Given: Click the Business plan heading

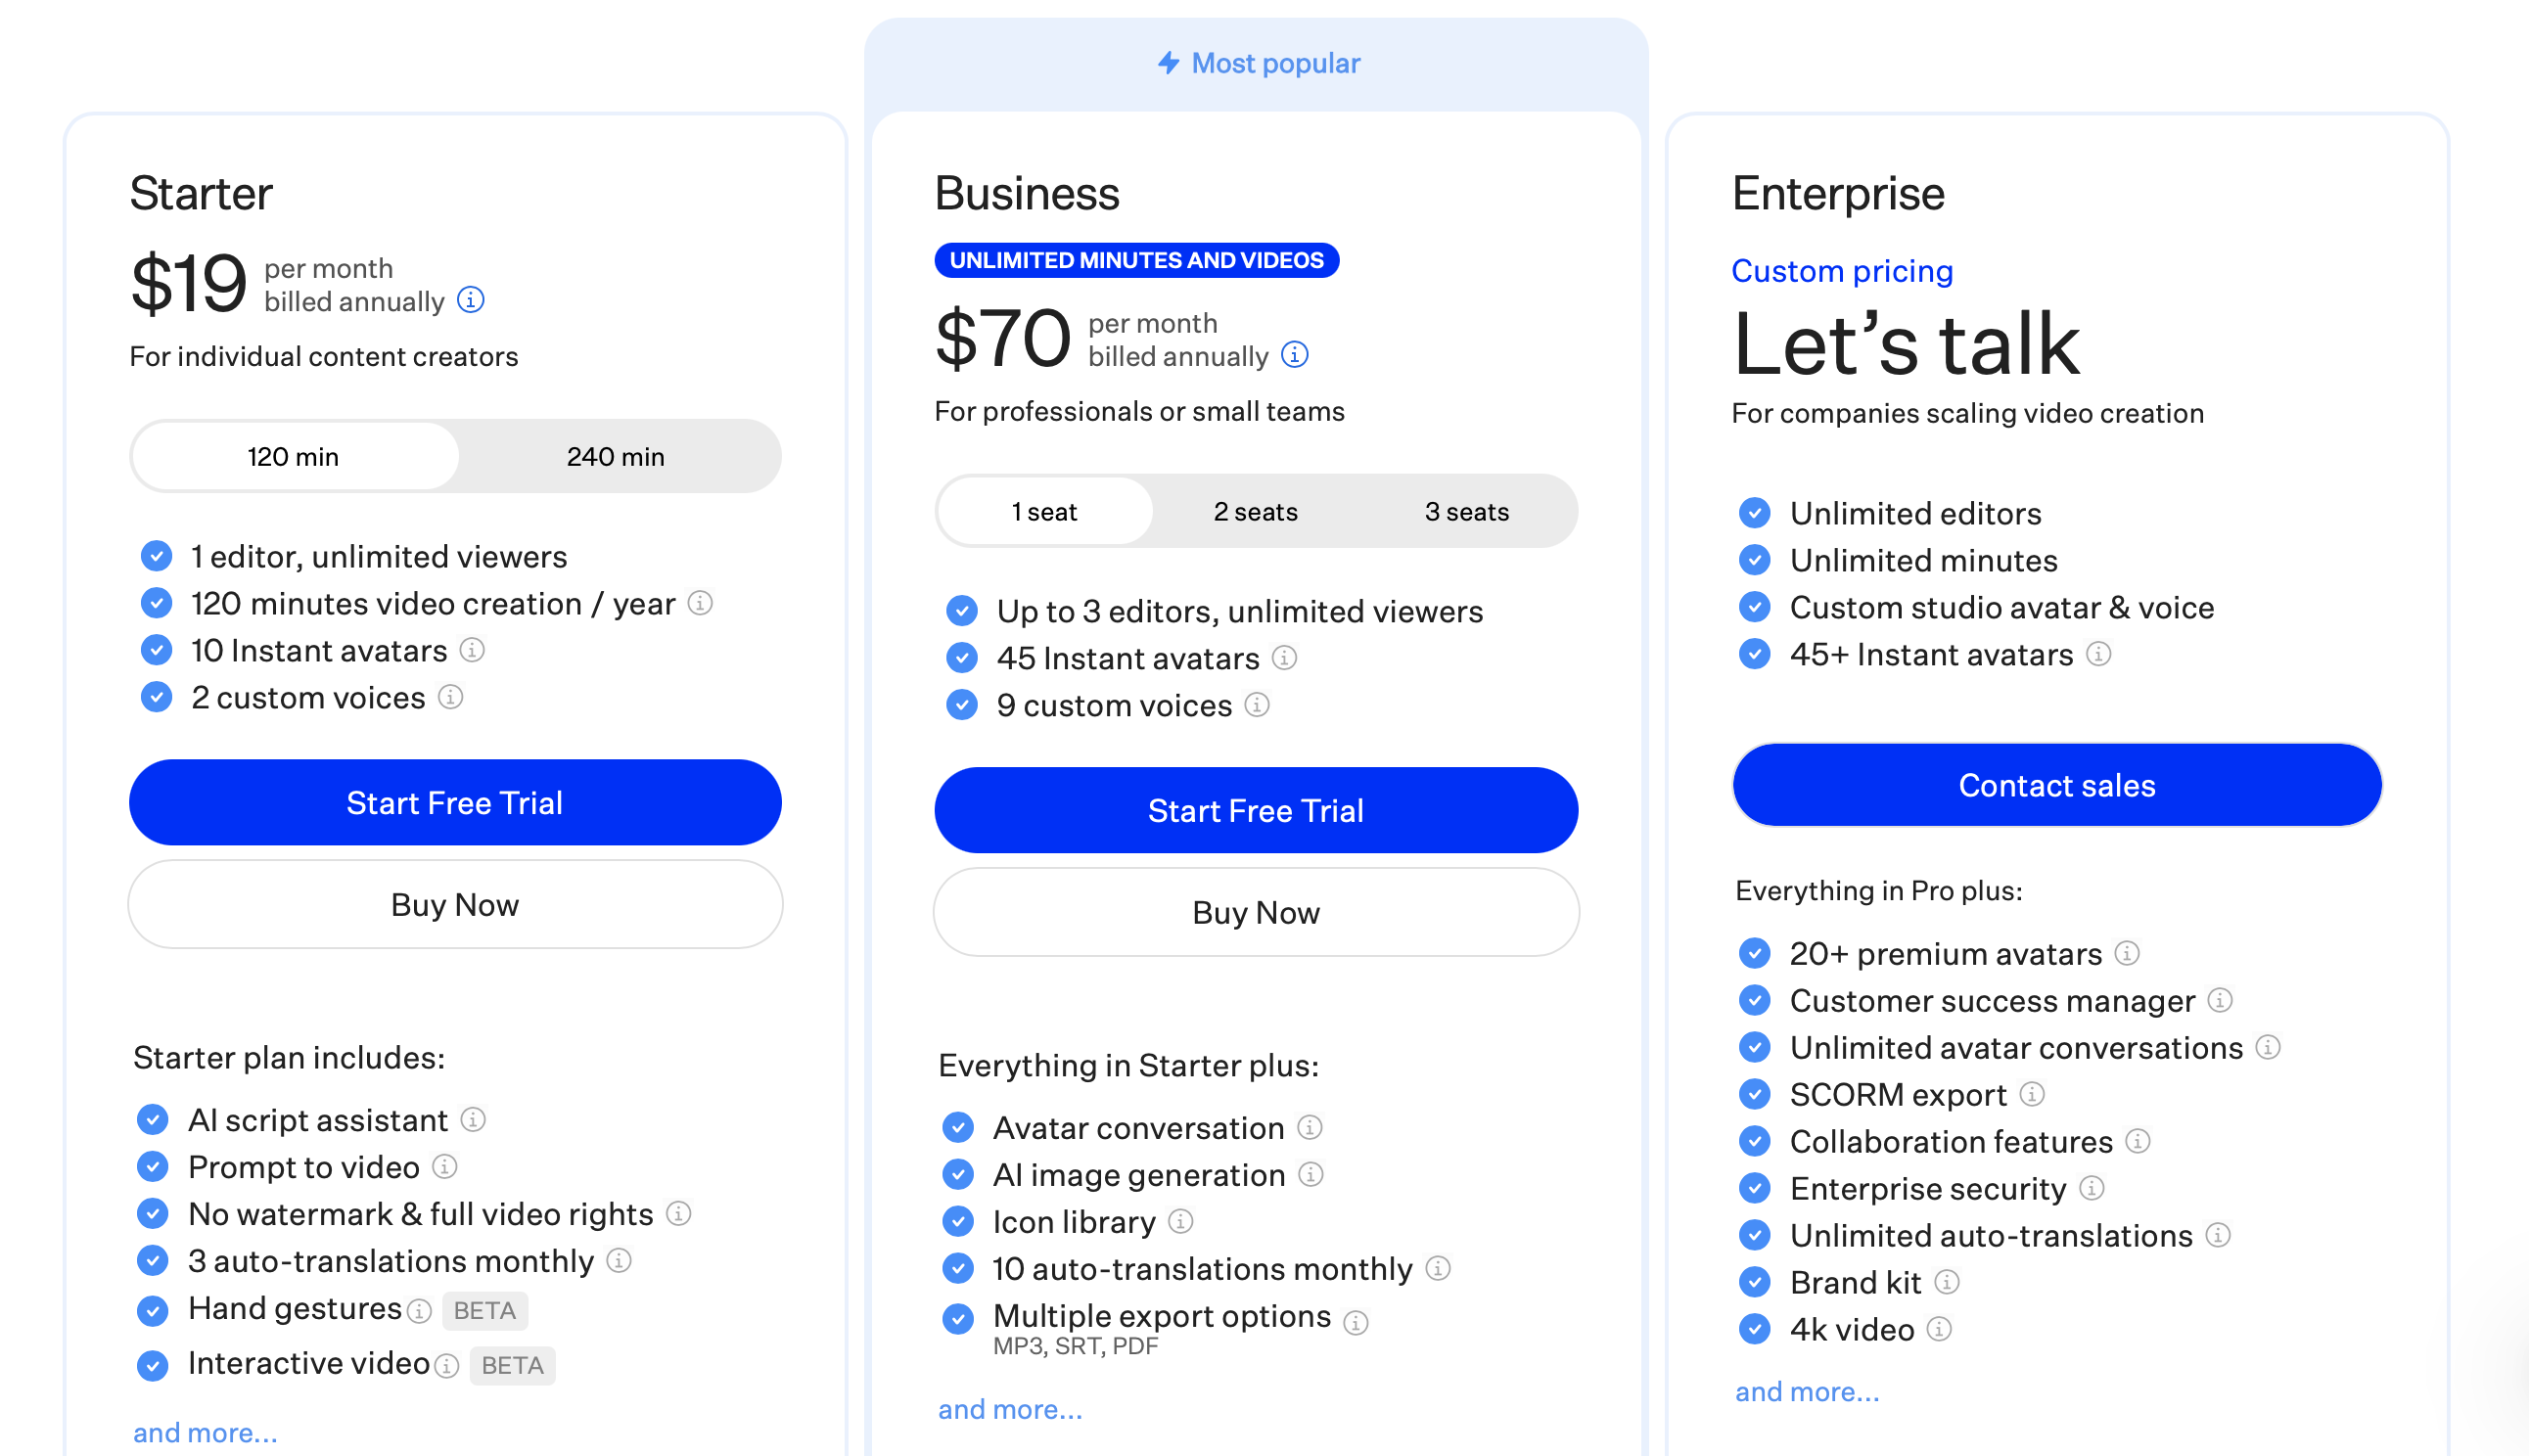Looking at the screenshot, I should click(x=1027, y=193).
